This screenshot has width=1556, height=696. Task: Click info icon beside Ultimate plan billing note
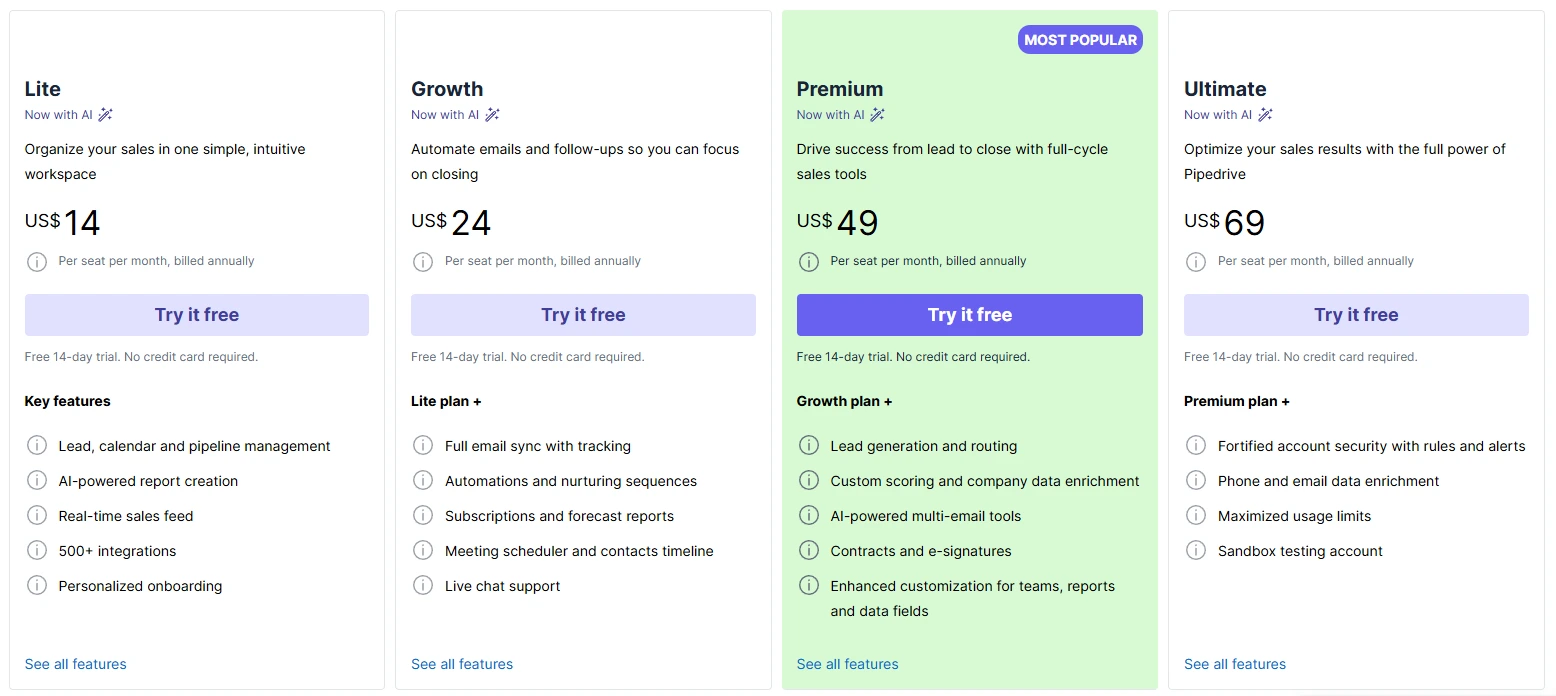click(1196, 262)
